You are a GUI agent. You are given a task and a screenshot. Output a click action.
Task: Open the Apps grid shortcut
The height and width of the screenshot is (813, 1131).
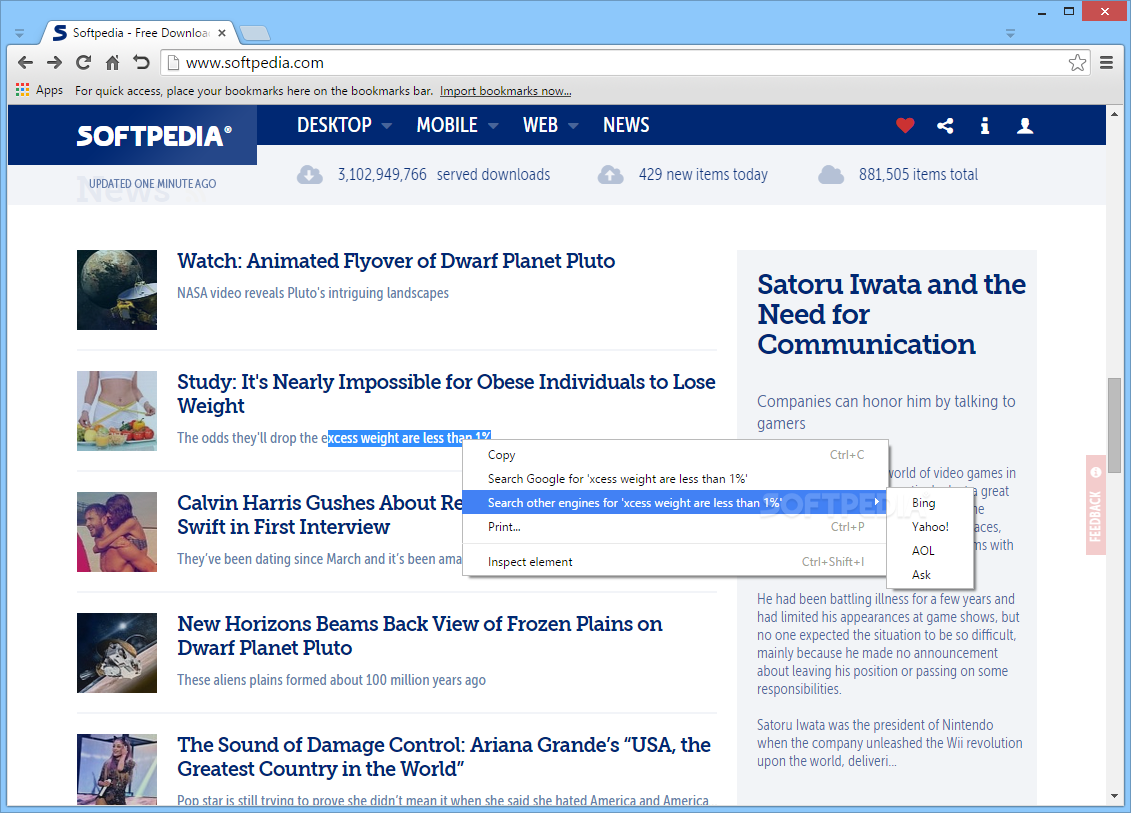39,90
